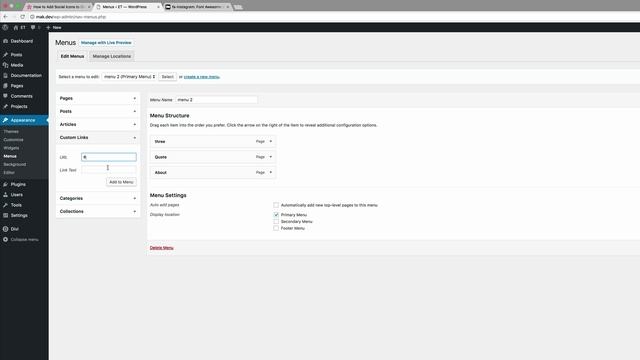640x360 pixels.
Task: Switch to the Instagram Font Awesome browser tab
Action: [x=198, y=7]
